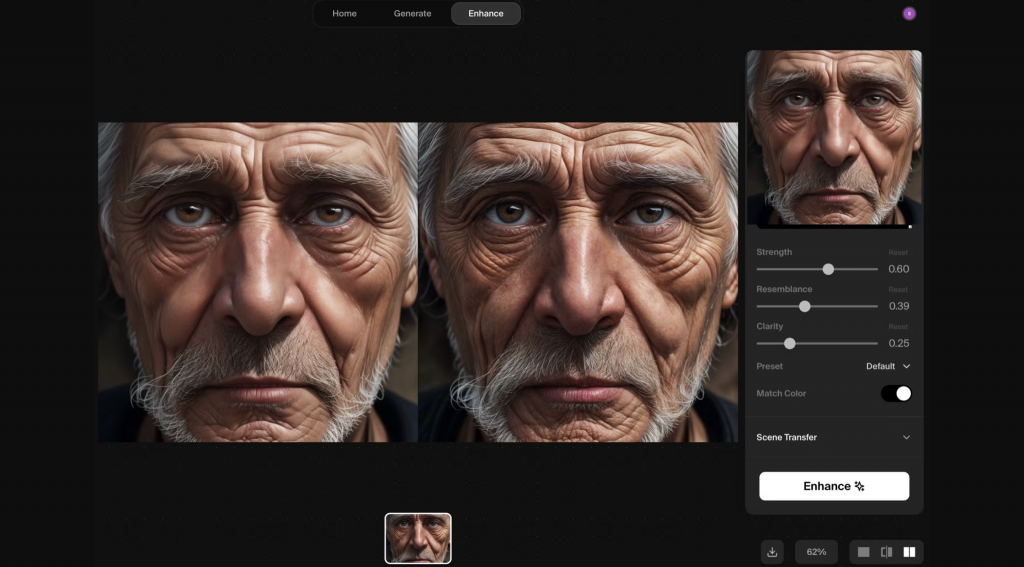Click the source image preview in side panel
1024x567 pixels.
tap(834, 138)
